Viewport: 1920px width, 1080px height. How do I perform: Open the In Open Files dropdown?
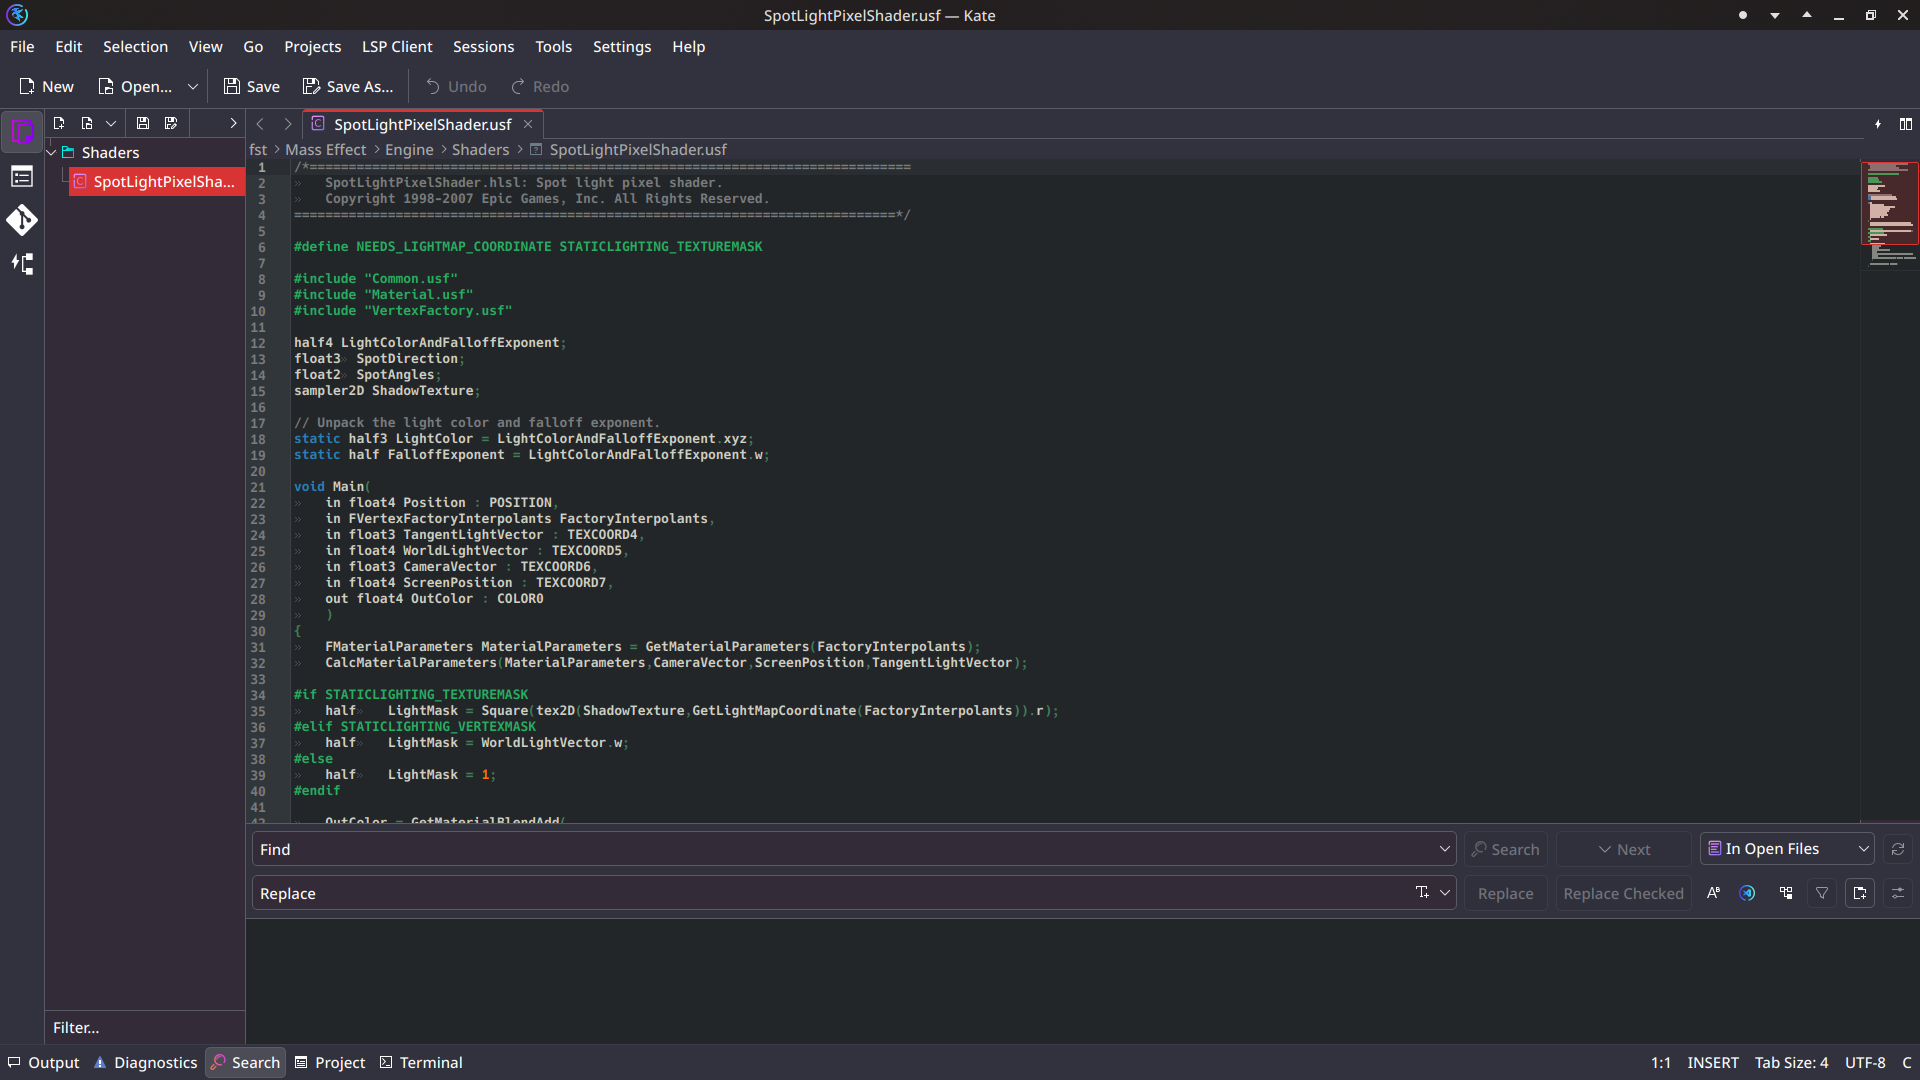pyautogui.click(x=1786, y=849)
